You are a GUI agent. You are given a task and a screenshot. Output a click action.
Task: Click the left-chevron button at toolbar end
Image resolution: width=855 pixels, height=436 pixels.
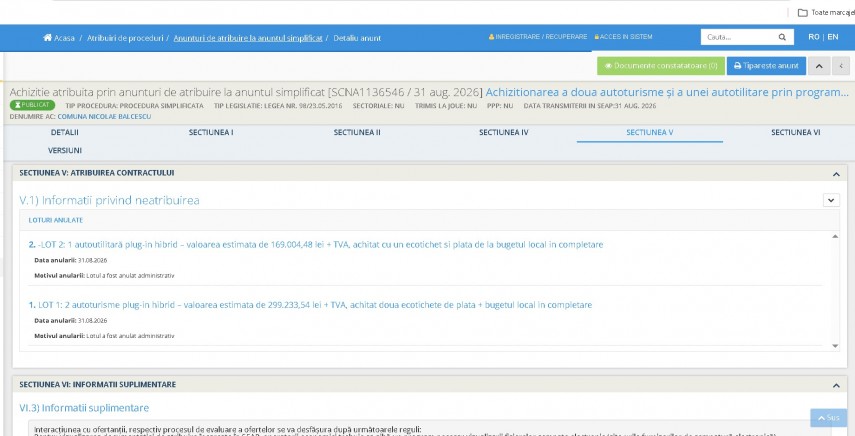(x=841, y=66)
